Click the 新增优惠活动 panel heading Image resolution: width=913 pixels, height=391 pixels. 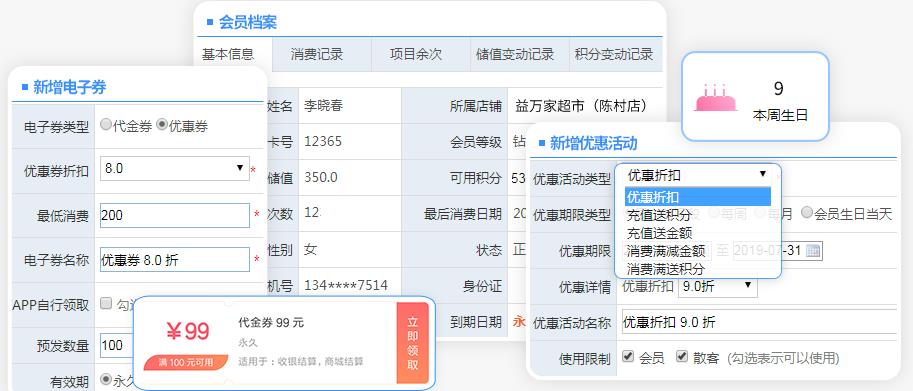coord(593,143)
